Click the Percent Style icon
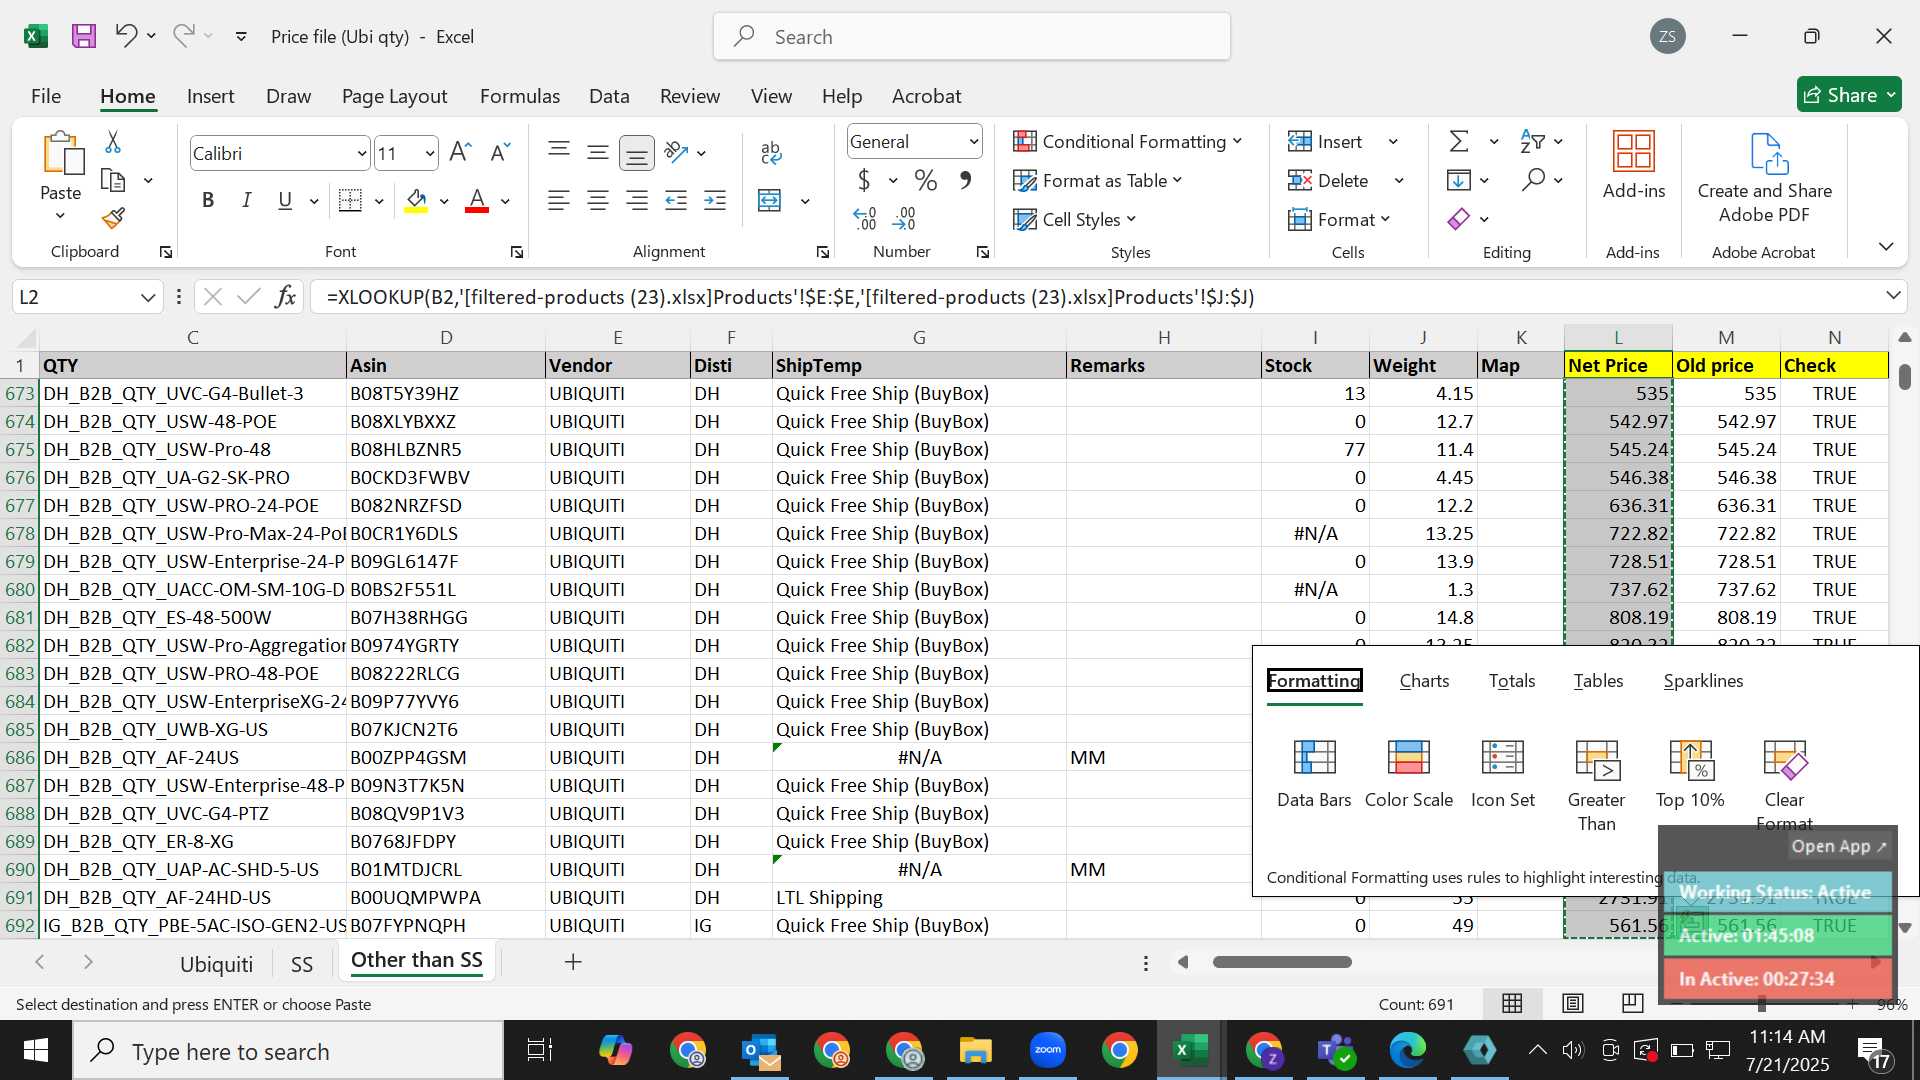1920x1080 pixels. click(x=926, y=181)
